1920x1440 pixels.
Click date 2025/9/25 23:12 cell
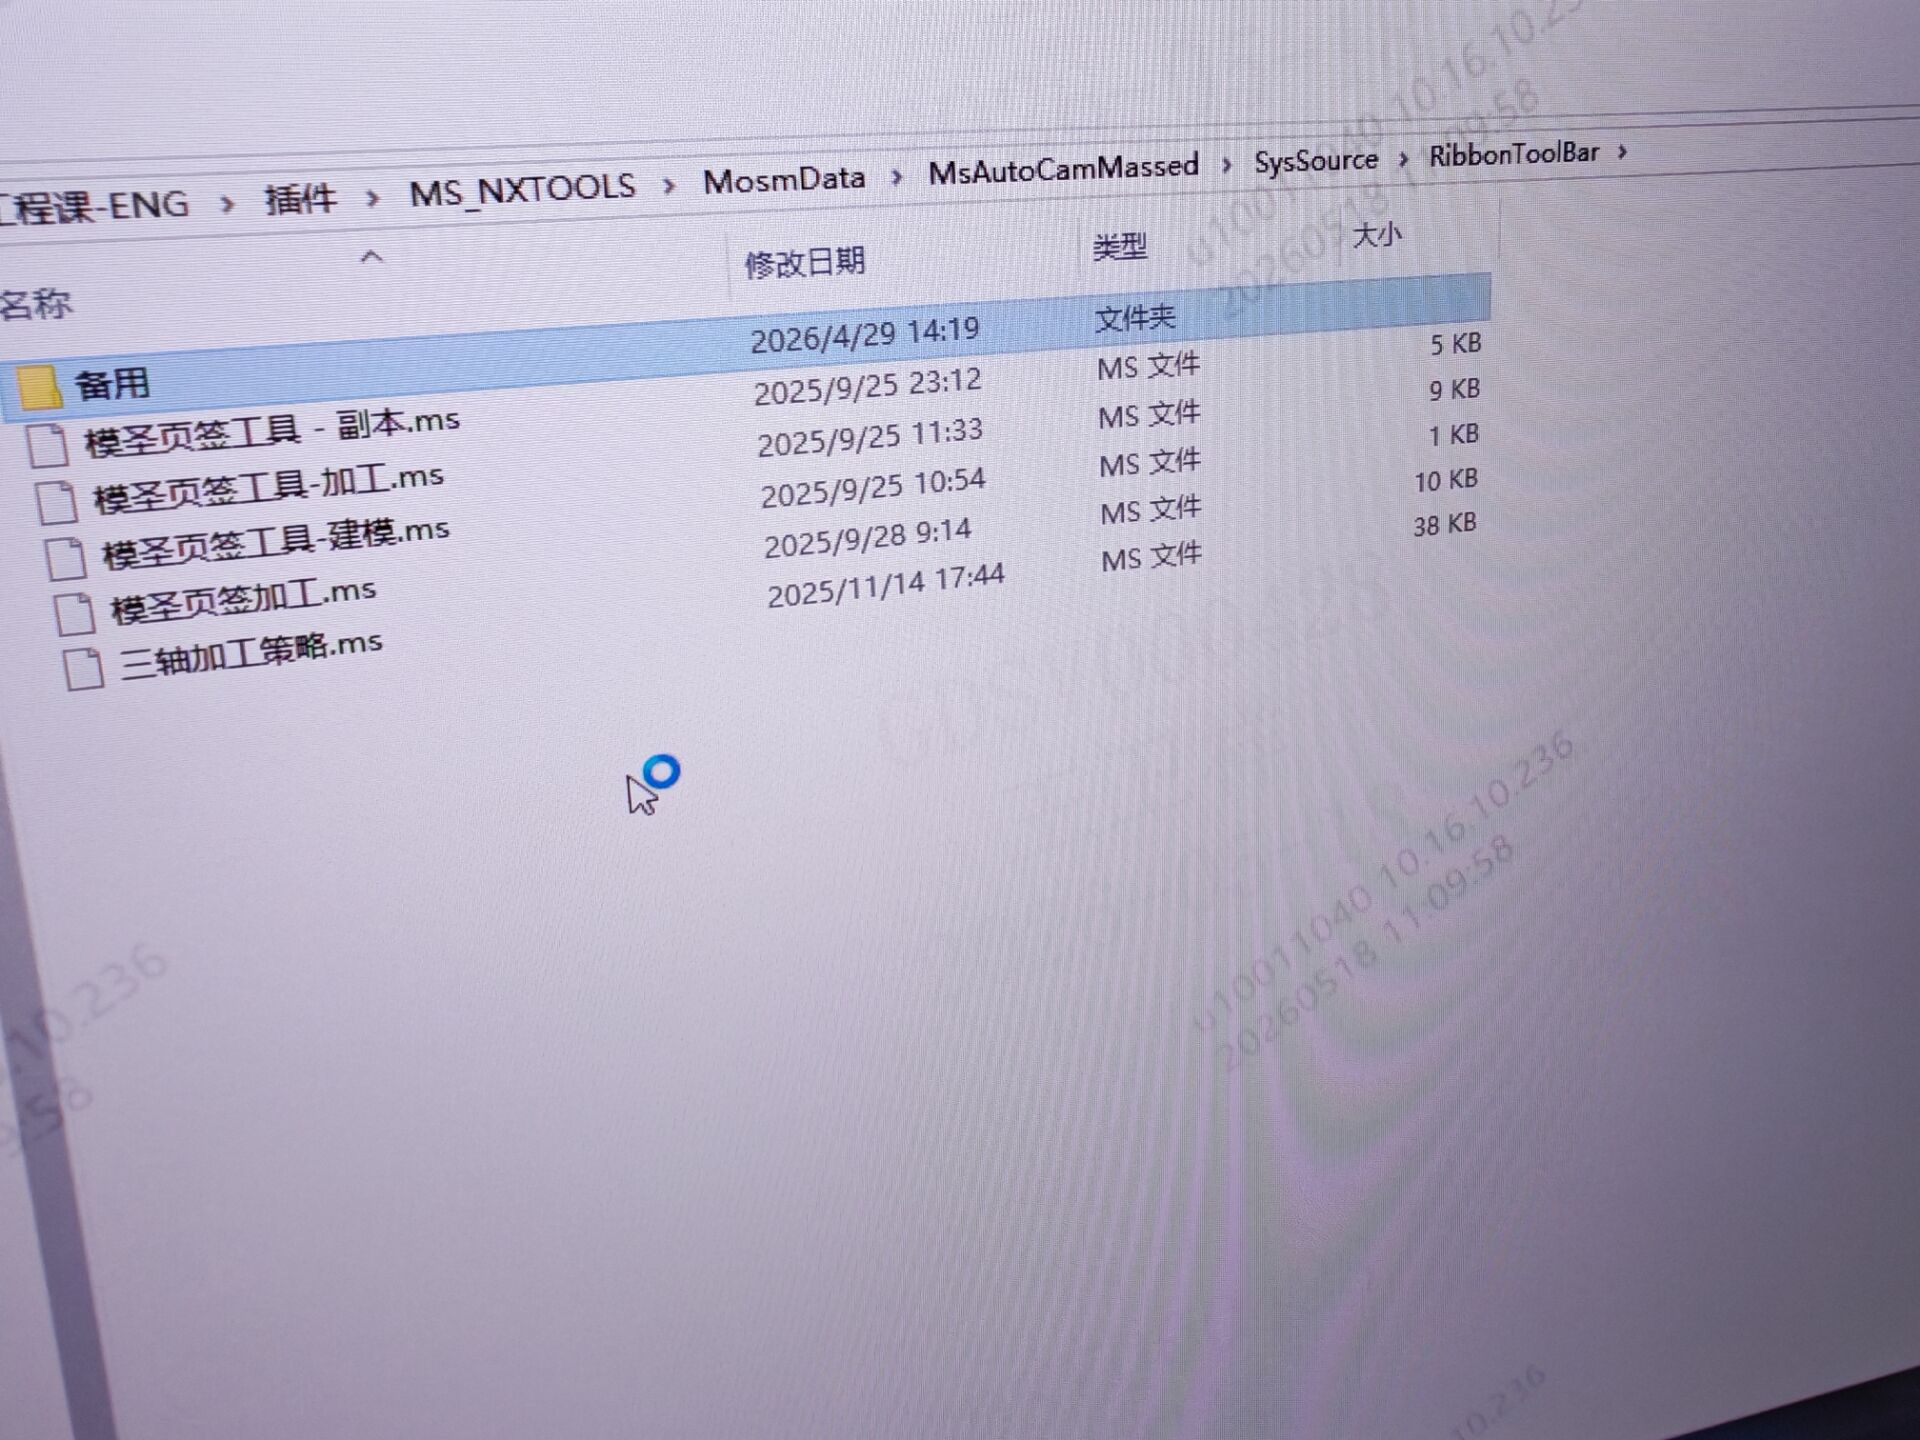pyautogui.click(x=868, y=386)
